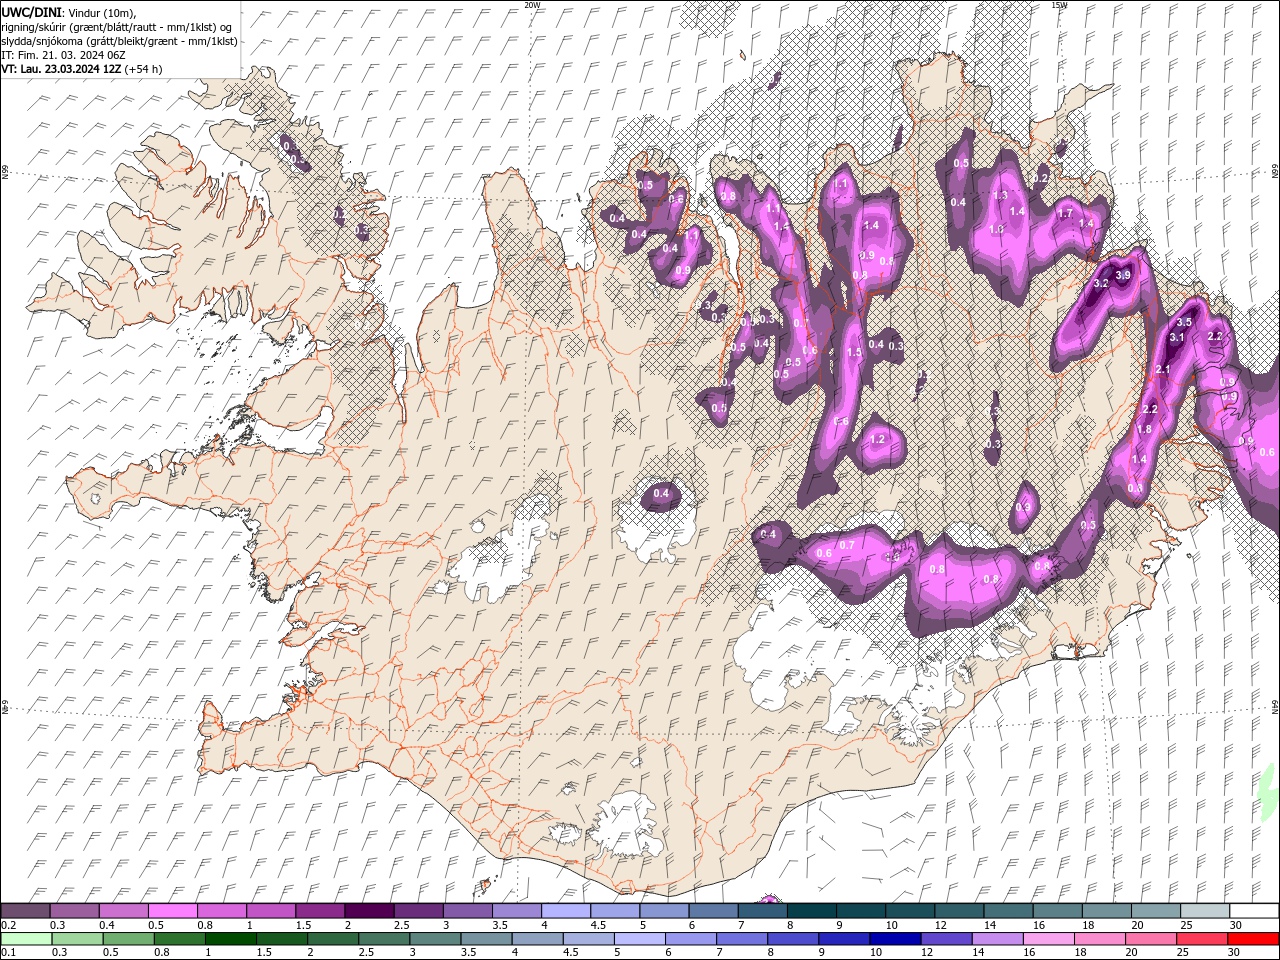Click the palest green 0.1 swatch in bottom legend row
This screenshot has height=960, width=1280.
point(26,939)
